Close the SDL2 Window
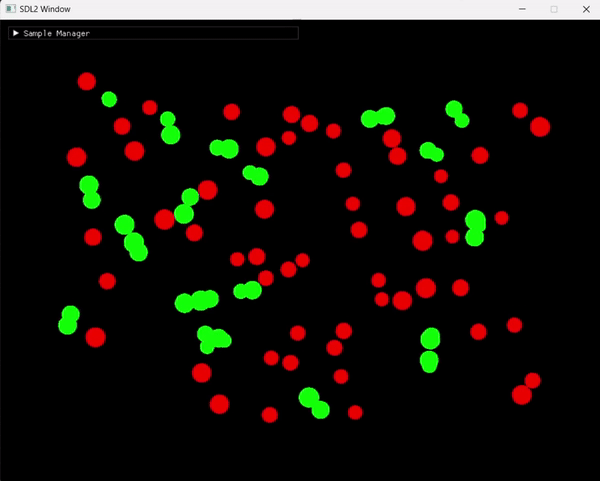This screenshot has width=600, height=481. pos(586,9)
